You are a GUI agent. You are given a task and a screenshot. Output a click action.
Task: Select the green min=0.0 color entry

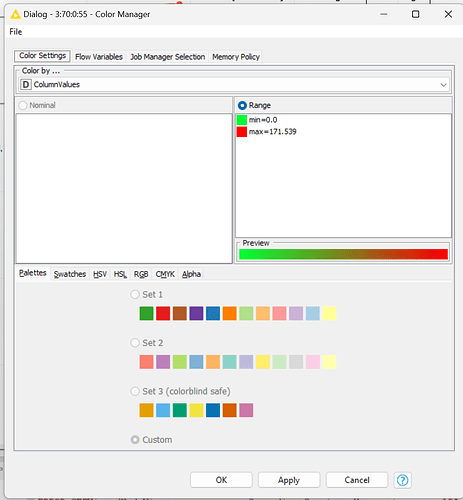point(257,120)
